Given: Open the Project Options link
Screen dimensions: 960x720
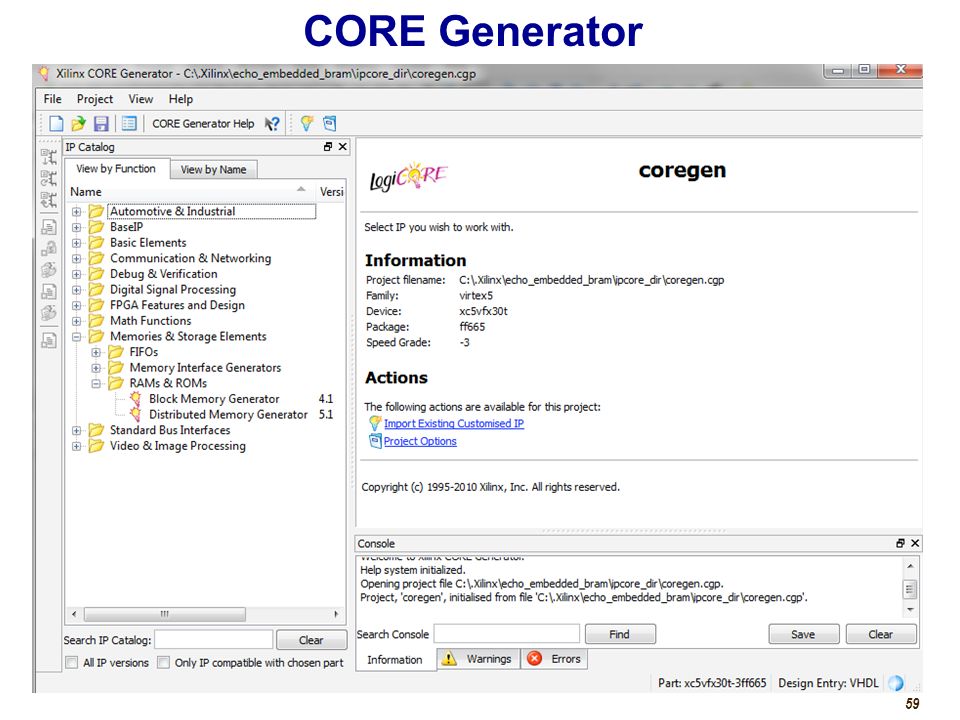Looking at the screenshot, I should coord(420,441).
